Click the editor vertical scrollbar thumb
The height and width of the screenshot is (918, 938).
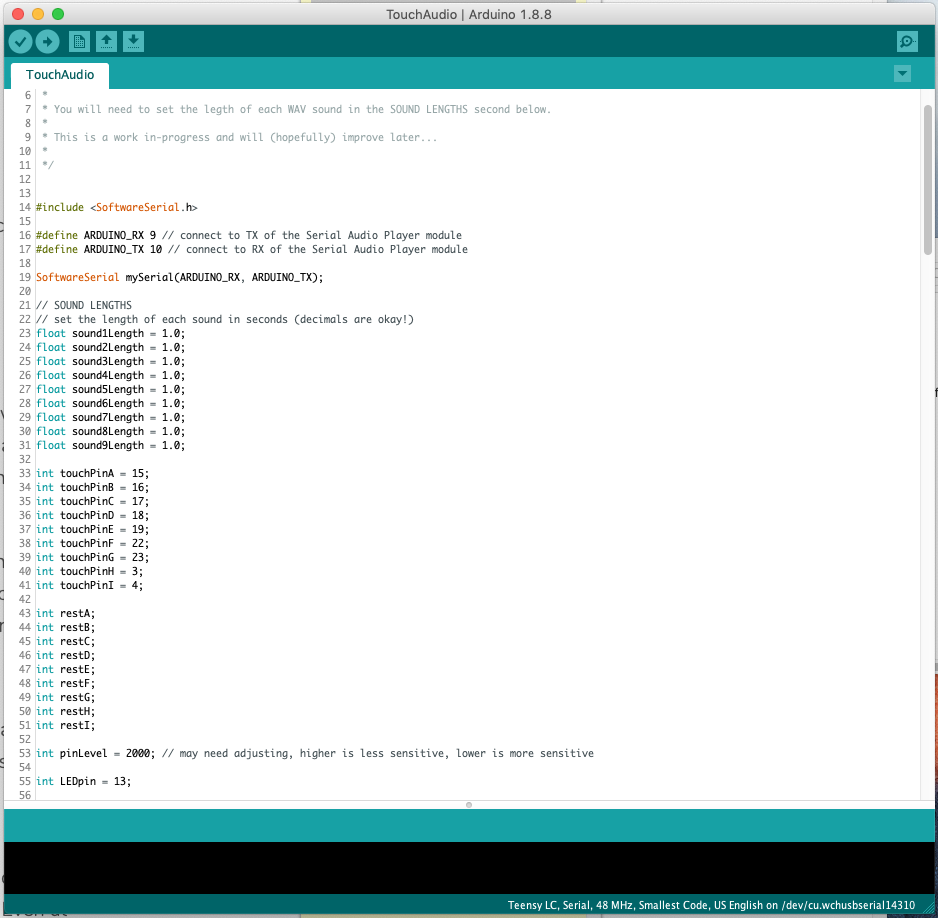pyautogui.click(x=928, y=179)
